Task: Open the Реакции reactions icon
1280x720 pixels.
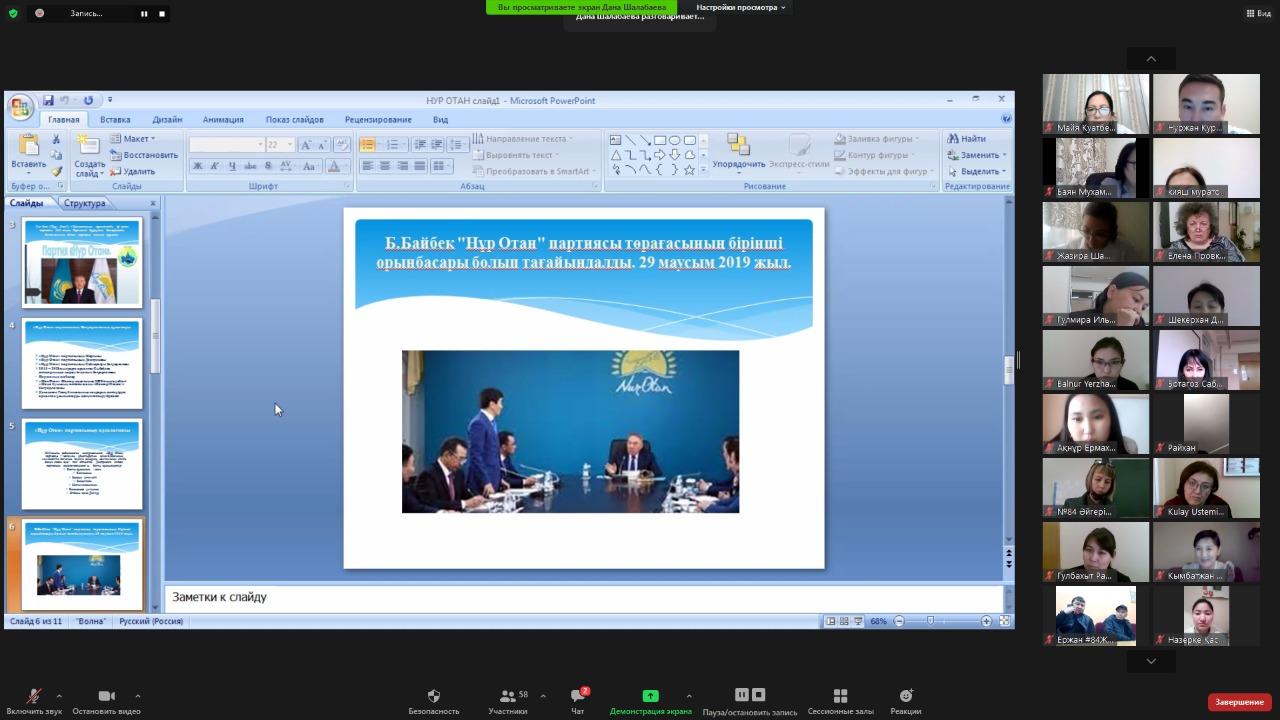Action: 905,697
